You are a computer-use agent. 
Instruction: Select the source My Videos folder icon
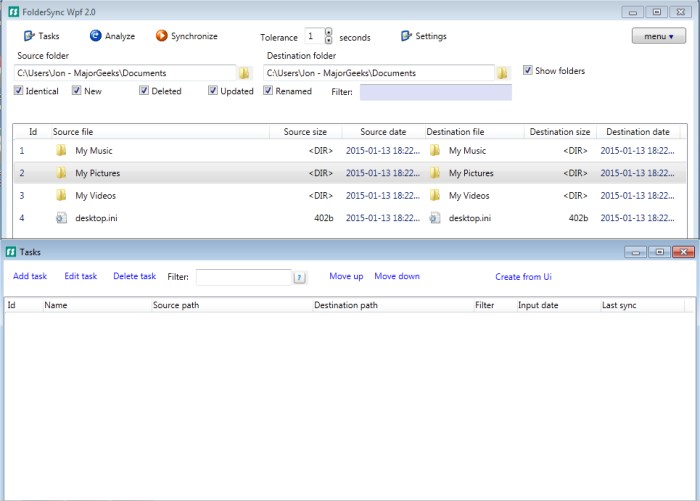click(x=61, y=195)
